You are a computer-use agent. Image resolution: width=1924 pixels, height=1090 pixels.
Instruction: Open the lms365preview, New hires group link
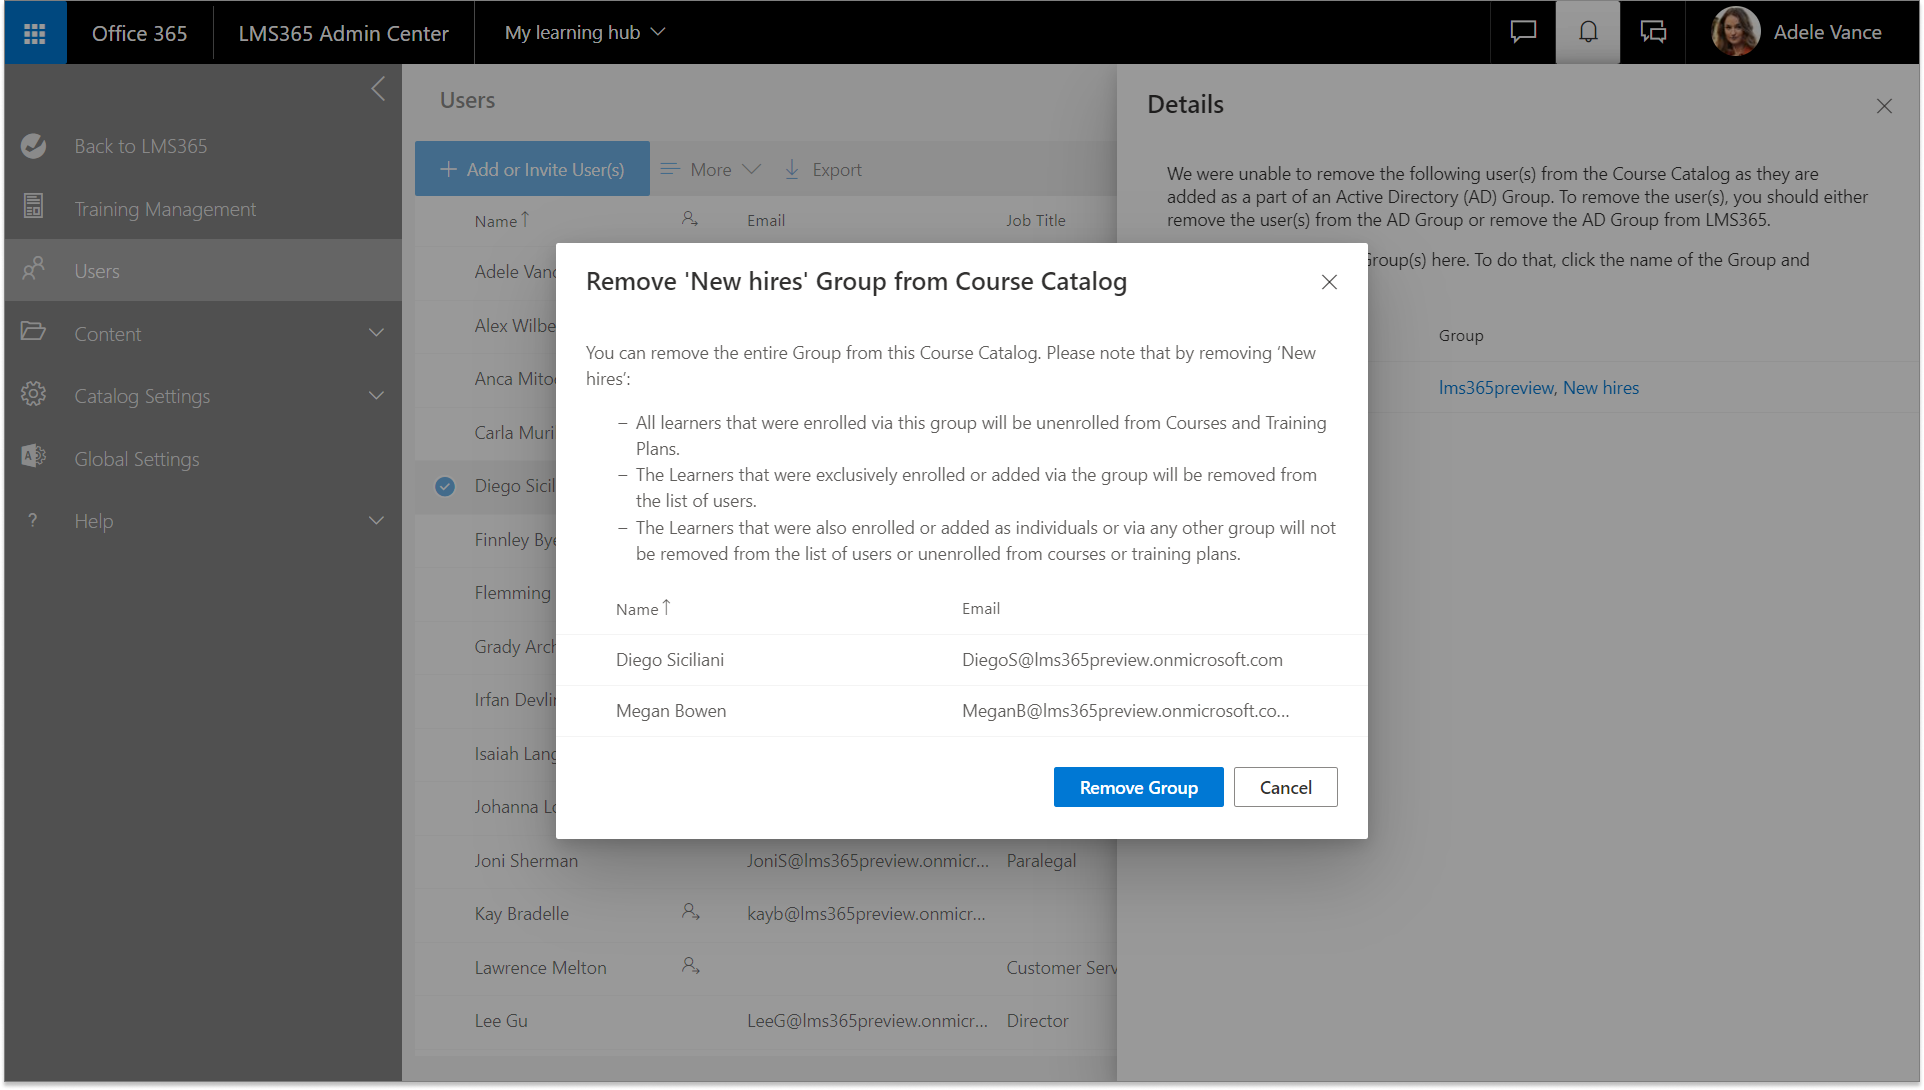pos(1538,388)
